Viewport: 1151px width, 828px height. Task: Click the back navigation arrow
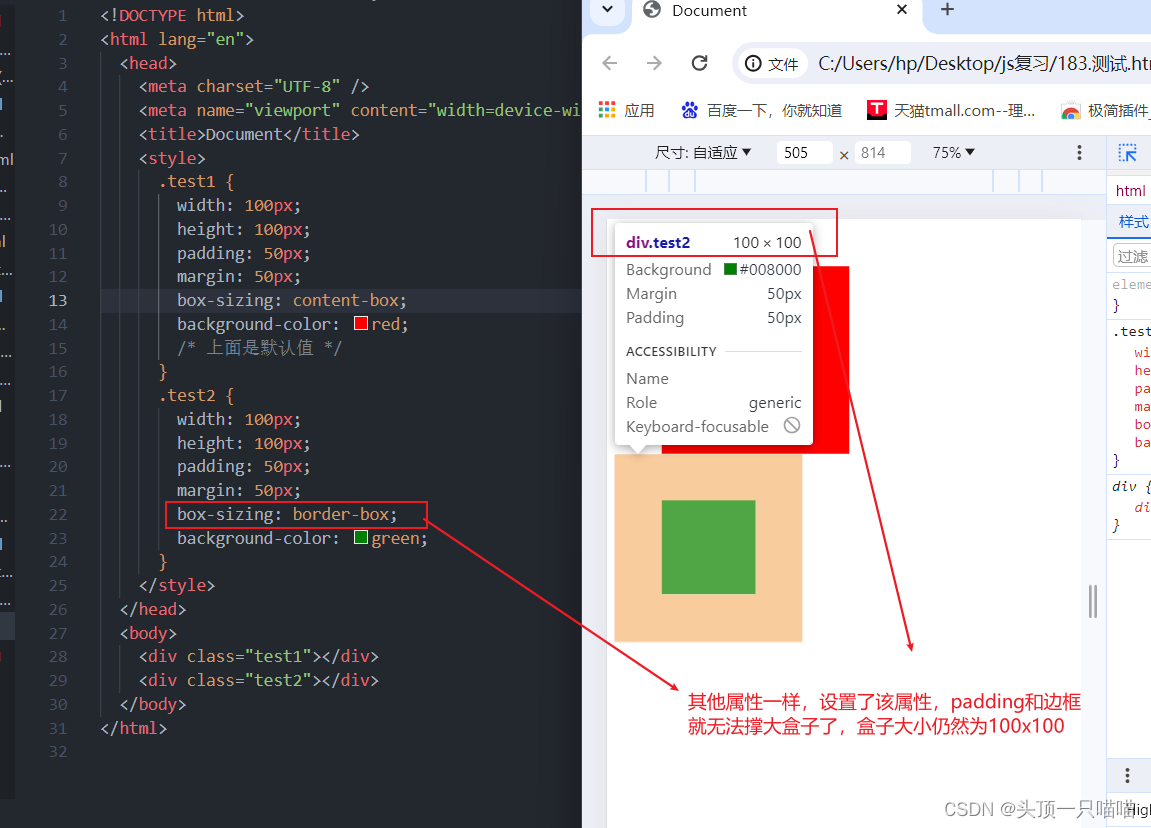(x=610, y=62)
